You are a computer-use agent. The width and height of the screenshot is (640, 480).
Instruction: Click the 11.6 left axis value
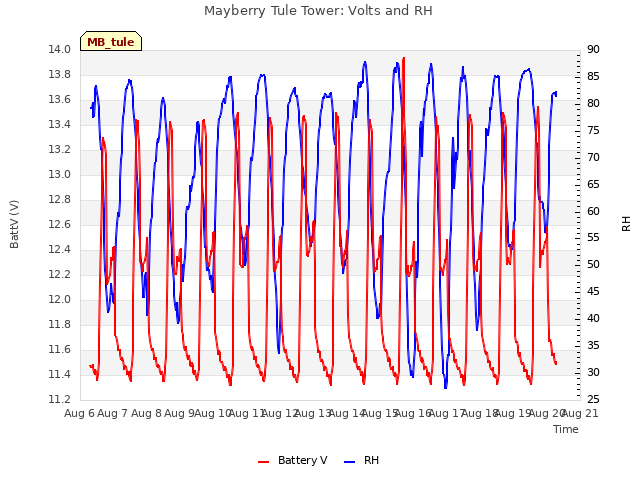coord(60,349)
